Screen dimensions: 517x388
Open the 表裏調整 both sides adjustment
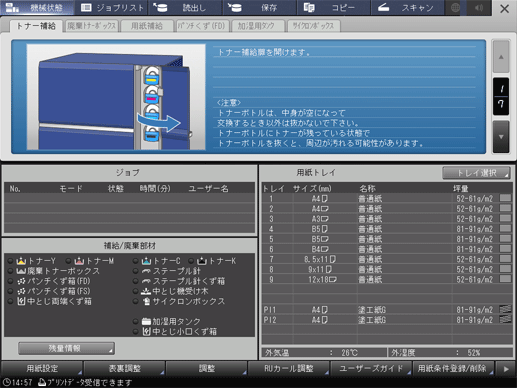pos(124,369)
